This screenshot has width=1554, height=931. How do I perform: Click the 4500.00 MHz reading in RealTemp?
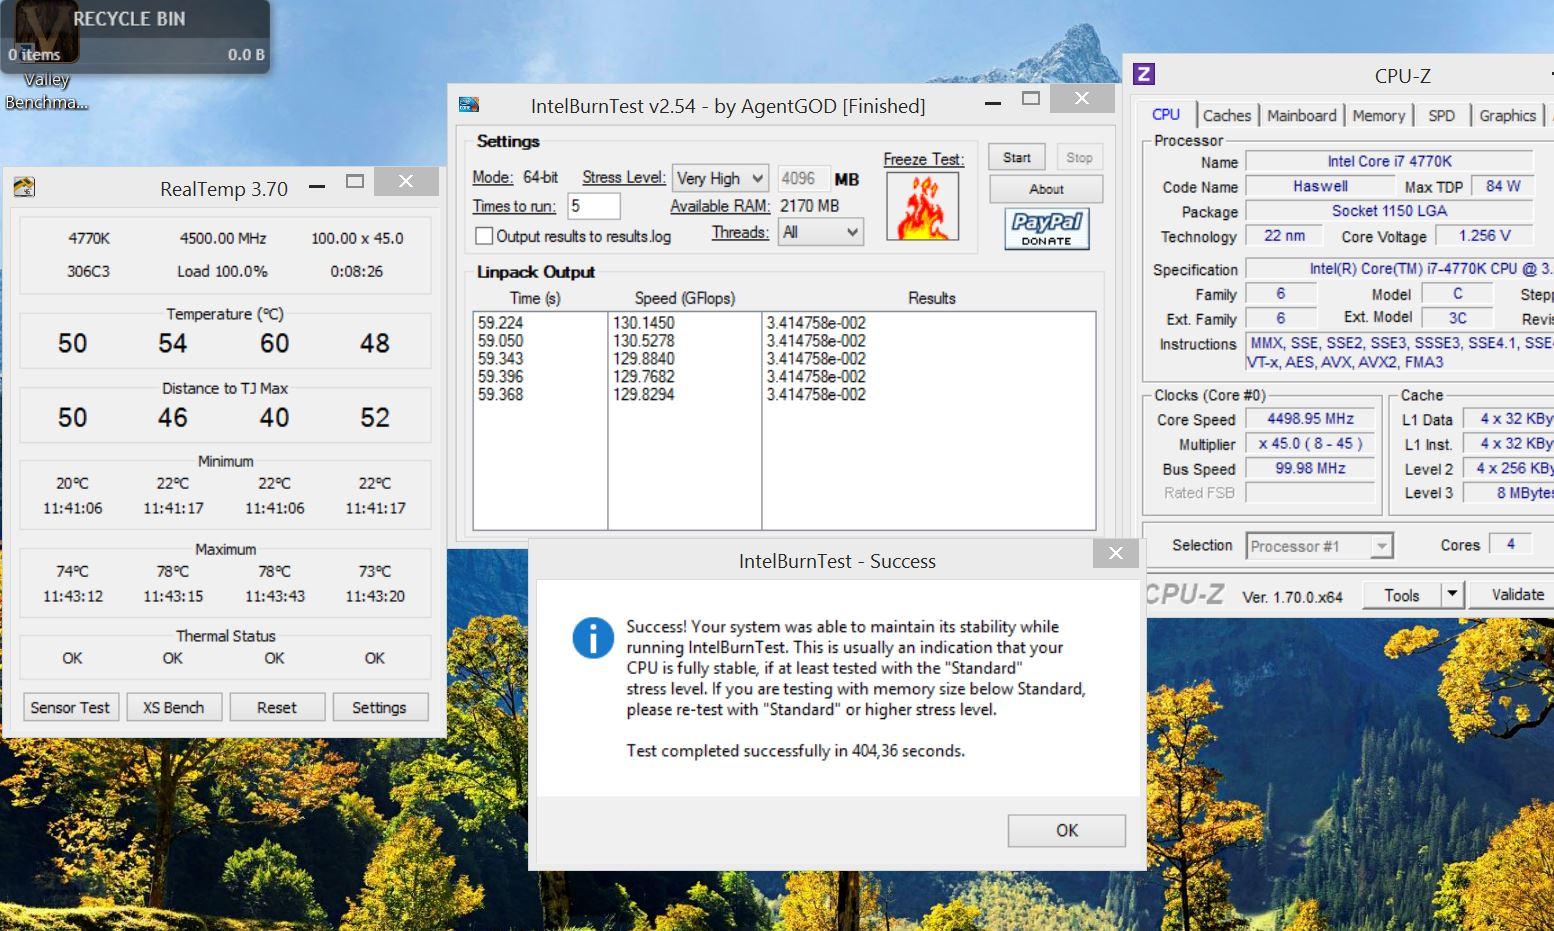pos(223,238)
